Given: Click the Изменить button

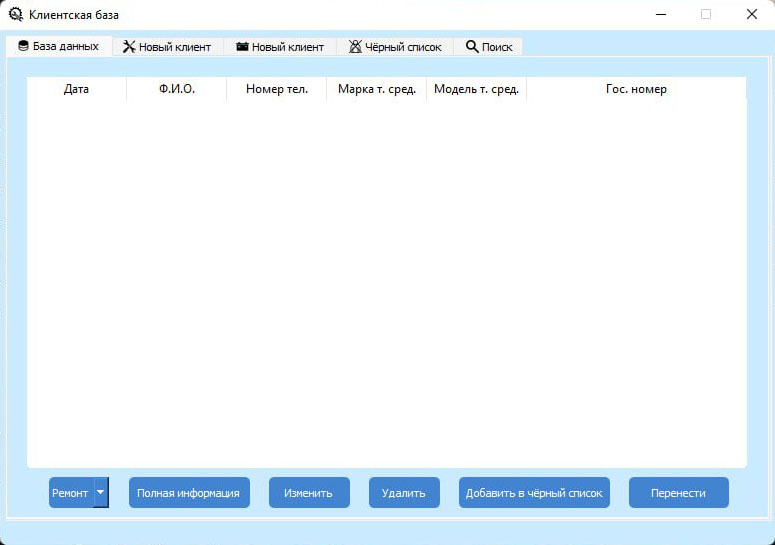Looking at the screenshot, I should [x=309, y=493].
